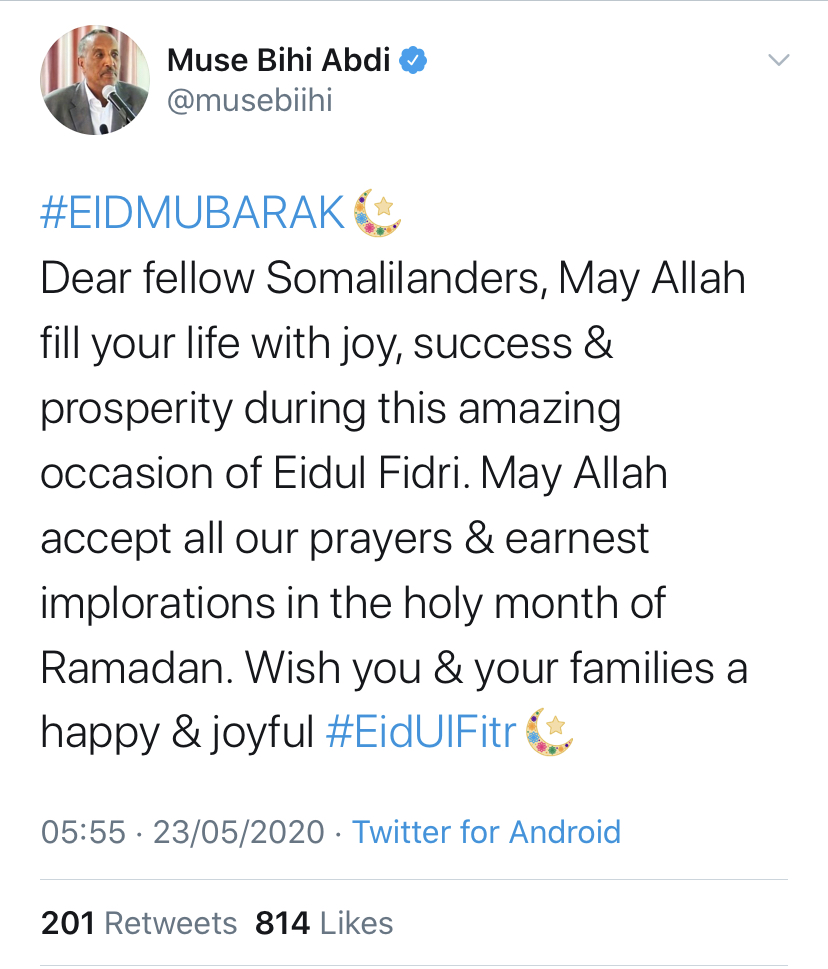View the 201 Retweets list
The image size is (828, 969).
coord(139,923)
